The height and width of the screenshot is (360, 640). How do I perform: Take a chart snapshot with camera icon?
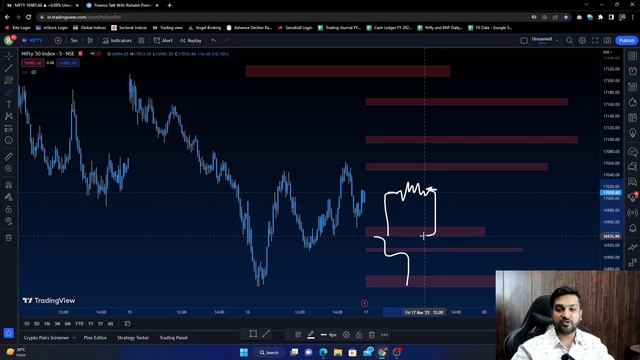607,40
